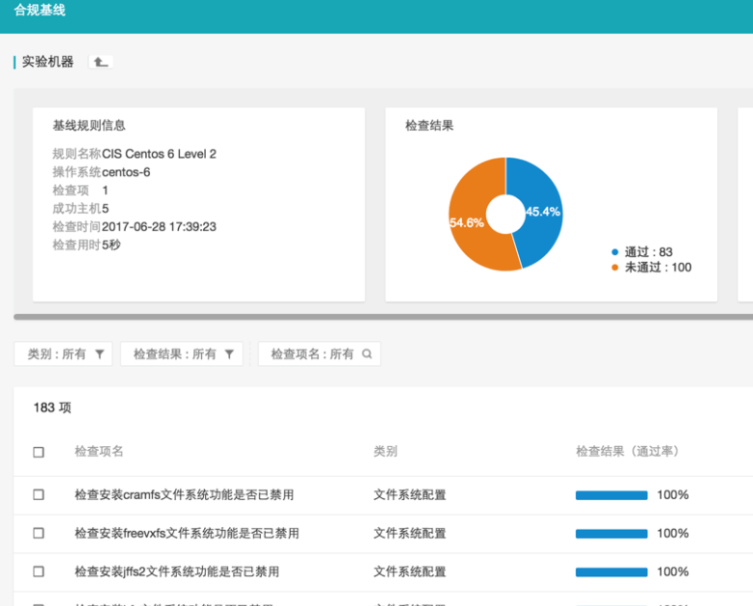This screenshot has height=606, width=753.
Task: Open the 检查结果：所有 filter dropdown
Action: click(x=182, y=354)
